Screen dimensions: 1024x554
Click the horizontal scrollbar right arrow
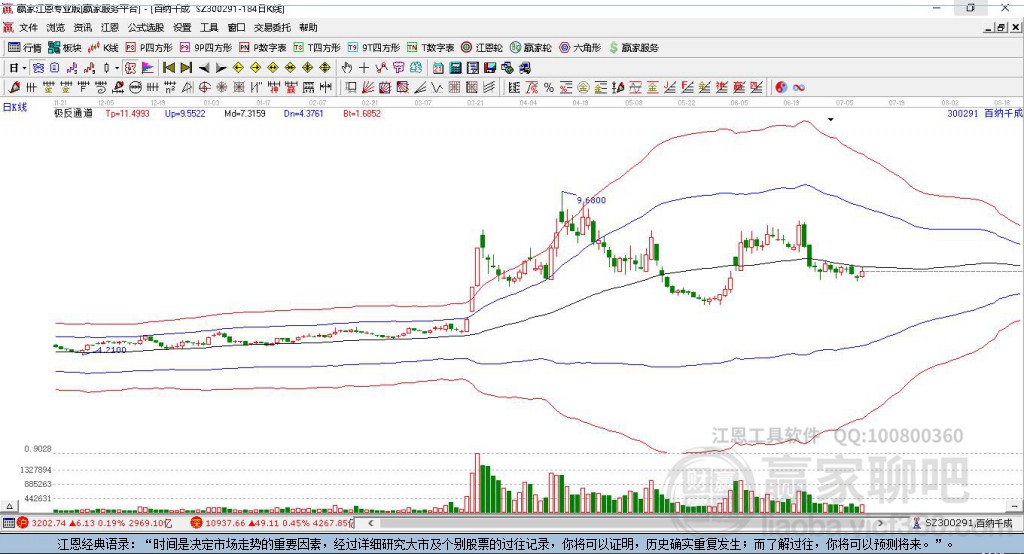[880, 523]
